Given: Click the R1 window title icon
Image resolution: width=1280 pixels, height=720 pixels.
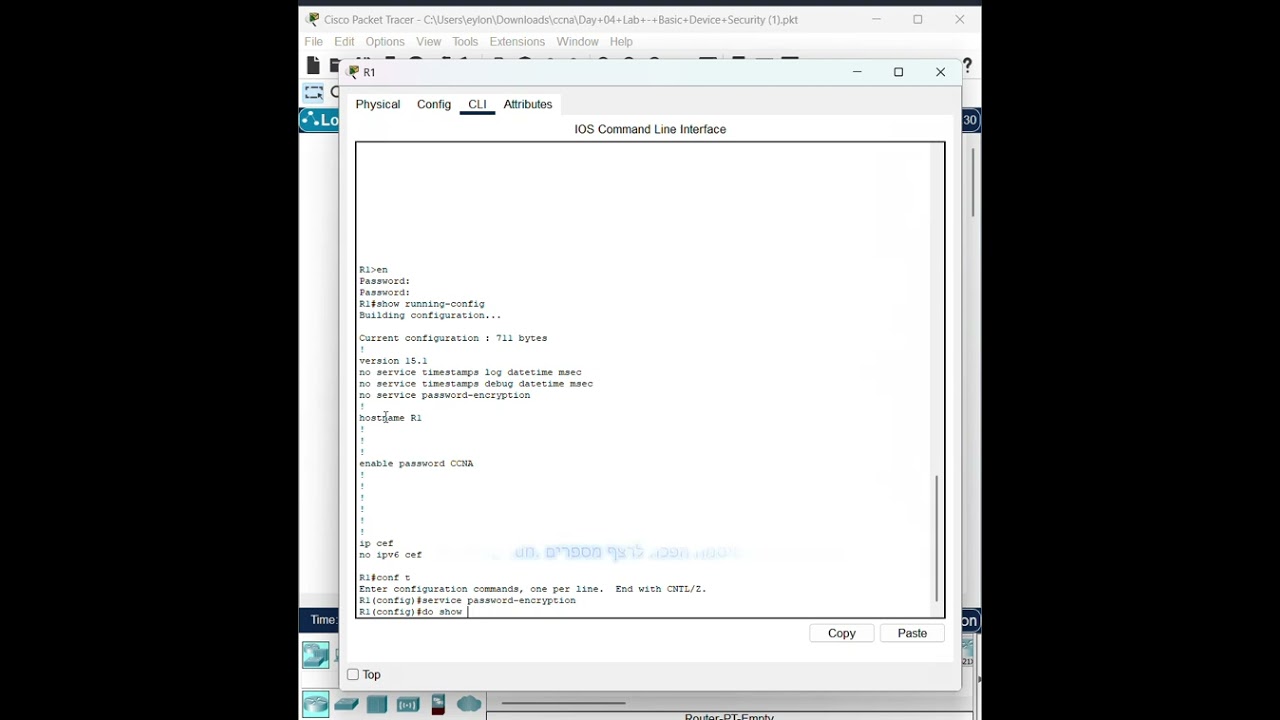Looking at the screenshot, I should pos(353,72).
